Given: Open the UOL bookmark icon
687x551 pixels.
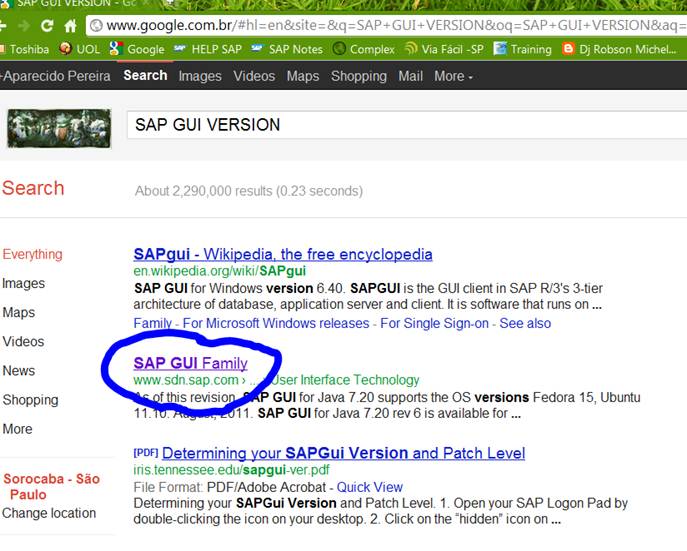Looking at the screenshot, I should point(65,48).
